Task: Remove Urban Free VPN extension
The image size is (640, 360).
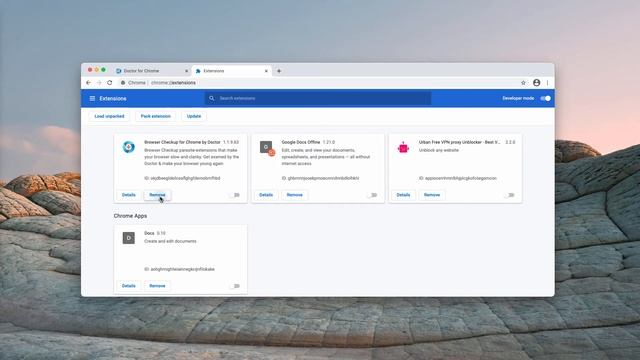Action: (432, 195)
